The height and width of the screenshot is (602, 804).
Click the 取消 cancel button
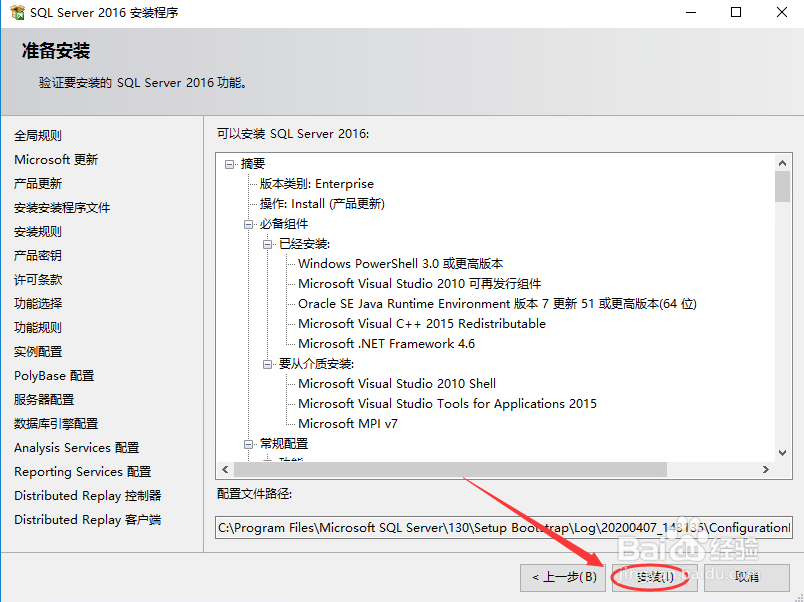click(747, 577)
